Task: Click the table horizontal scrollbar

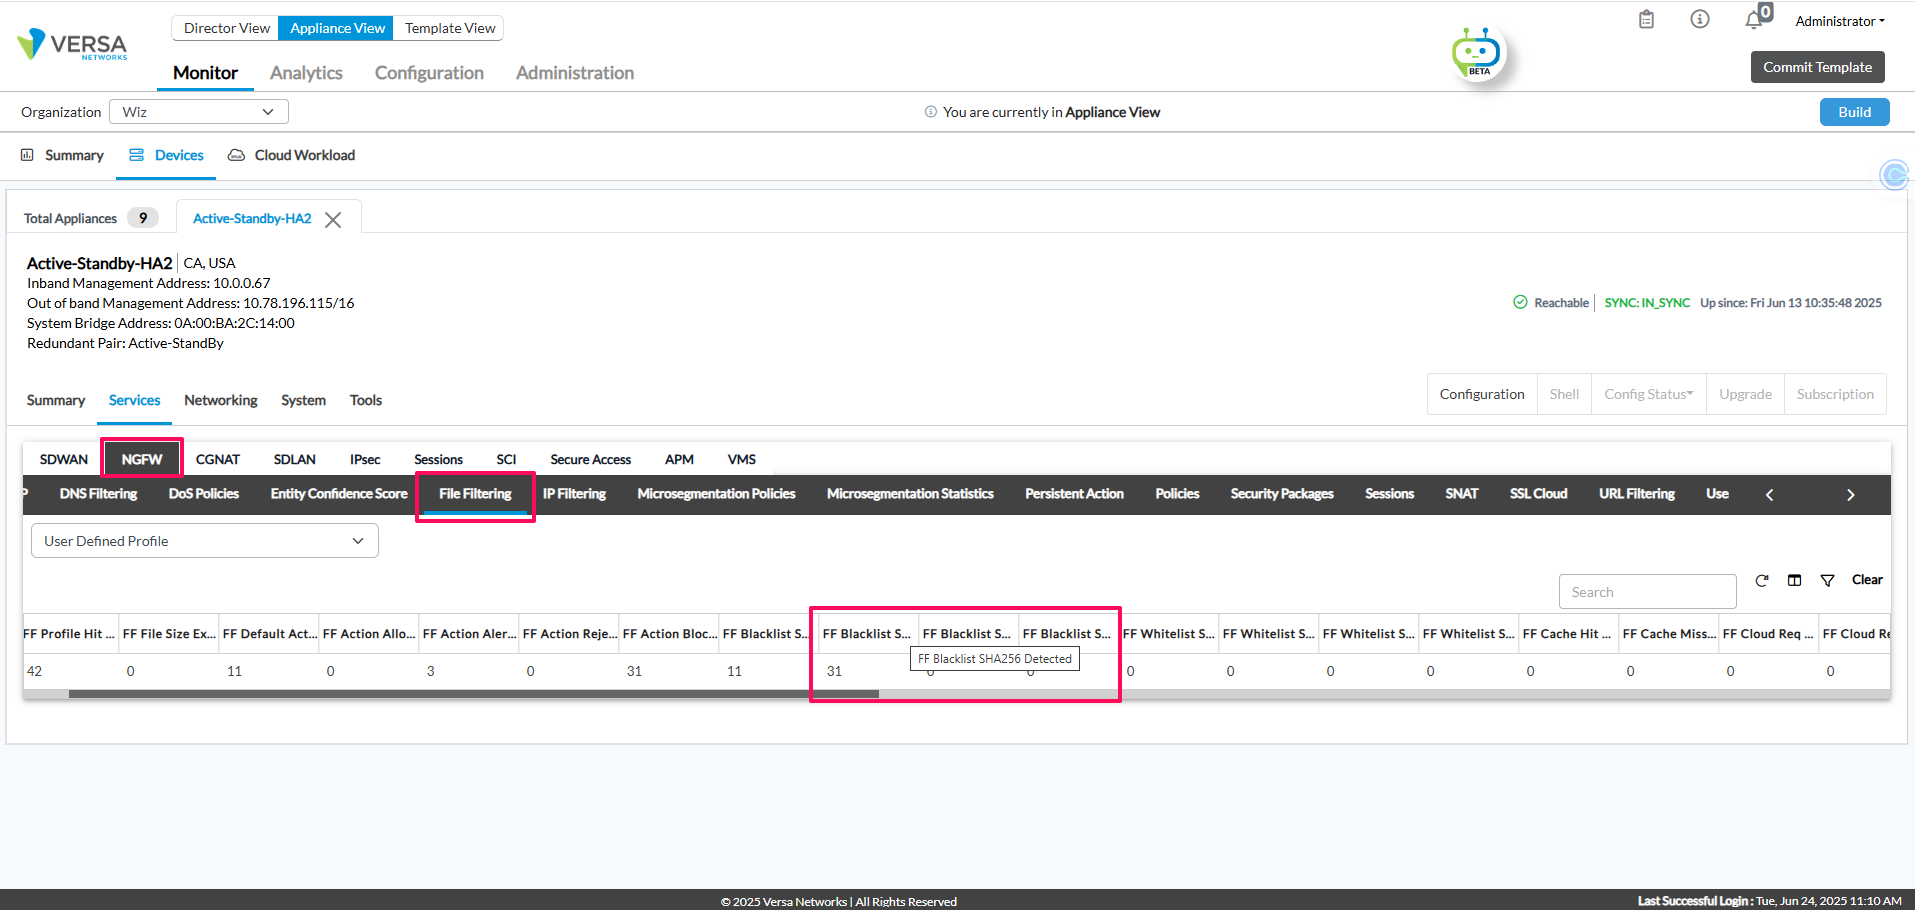Action: tap(473, 694)
